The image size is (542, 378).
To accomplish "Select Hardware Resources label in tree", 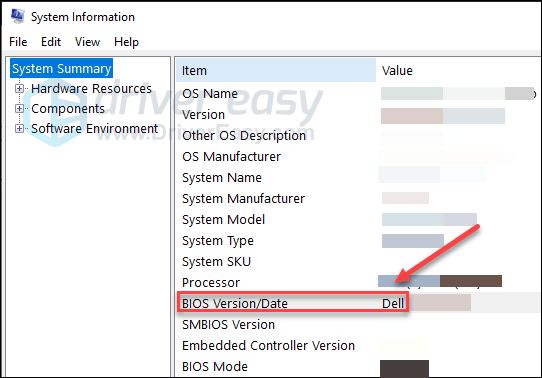I will (91, 89).
